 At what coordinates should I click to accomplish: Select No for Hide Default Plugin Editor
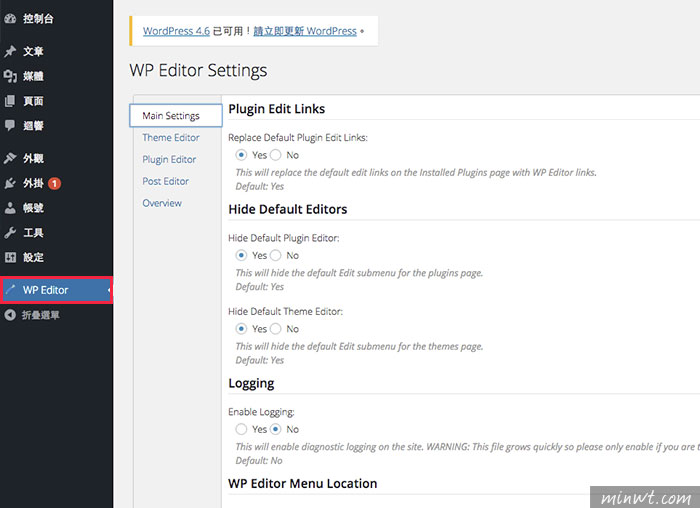276,255
